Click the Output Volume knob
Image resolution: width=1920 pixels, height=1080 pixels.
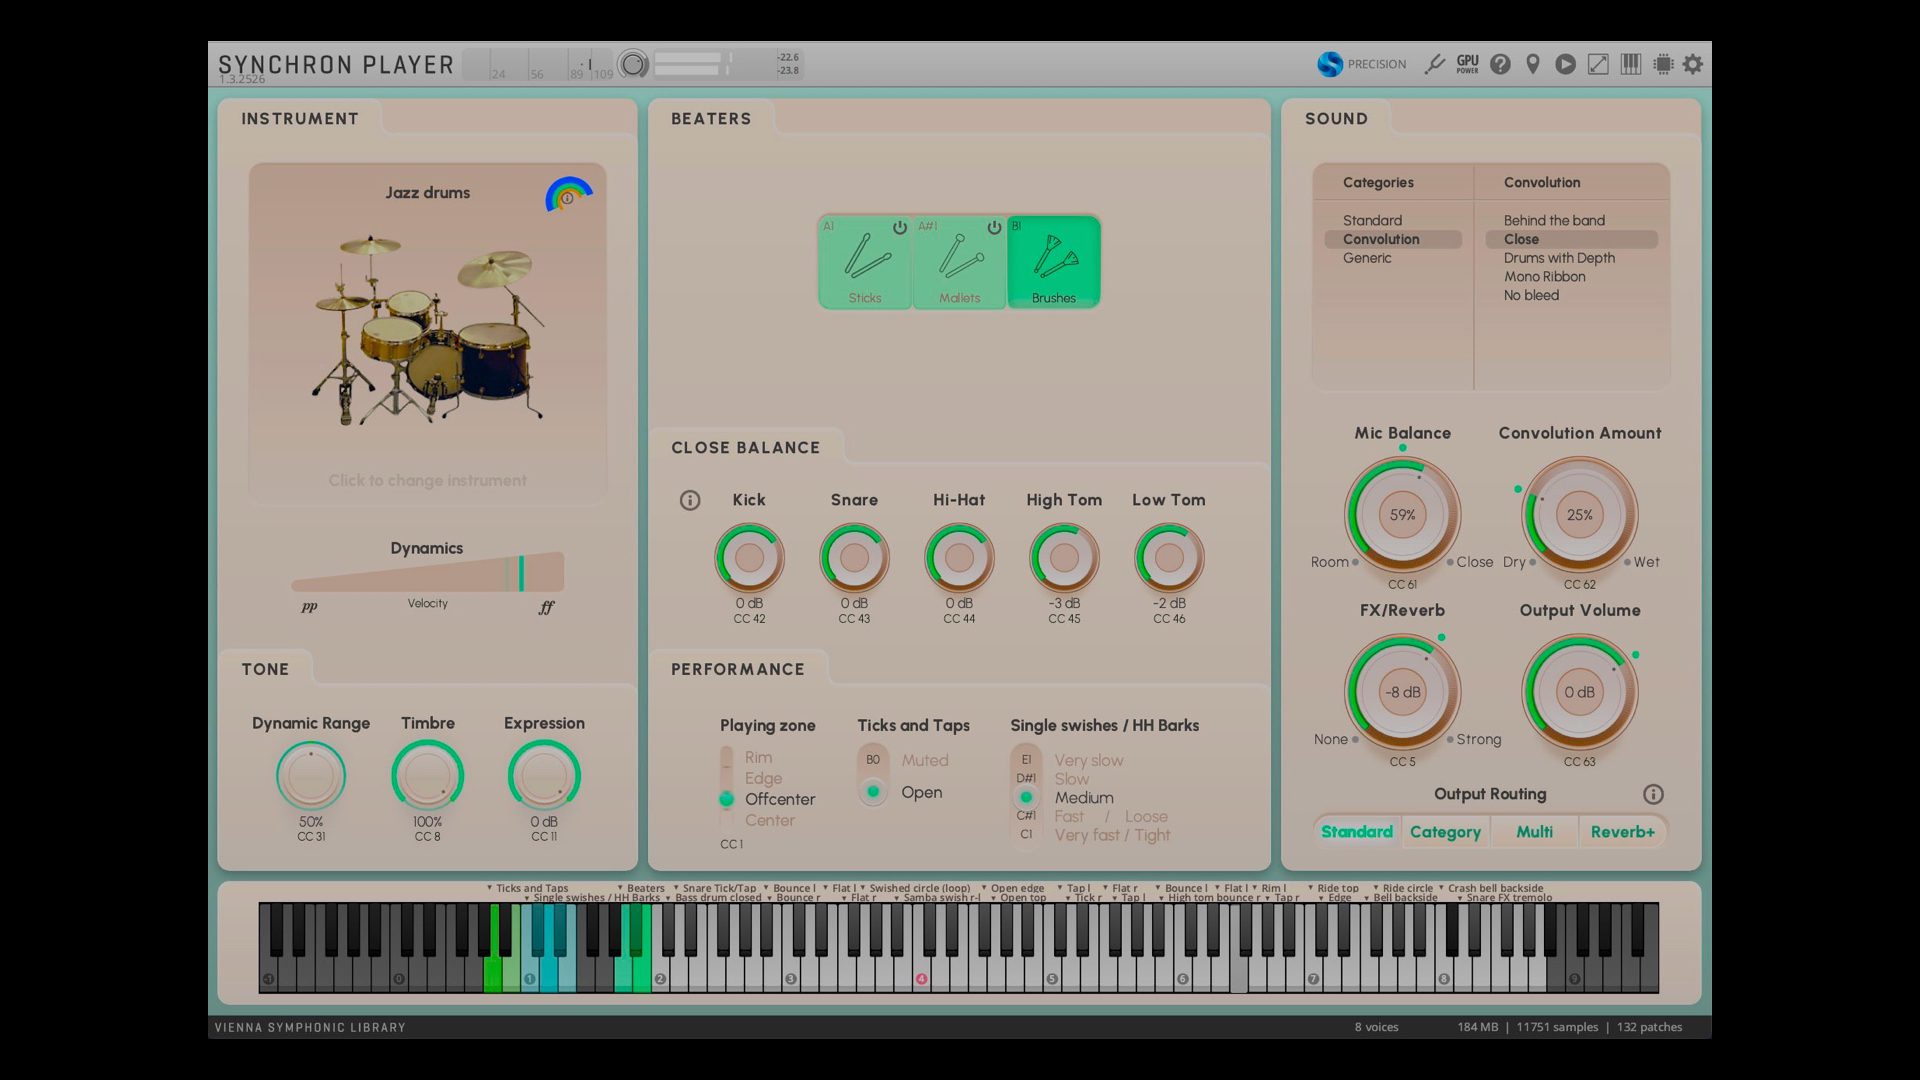coord(1579,692)
